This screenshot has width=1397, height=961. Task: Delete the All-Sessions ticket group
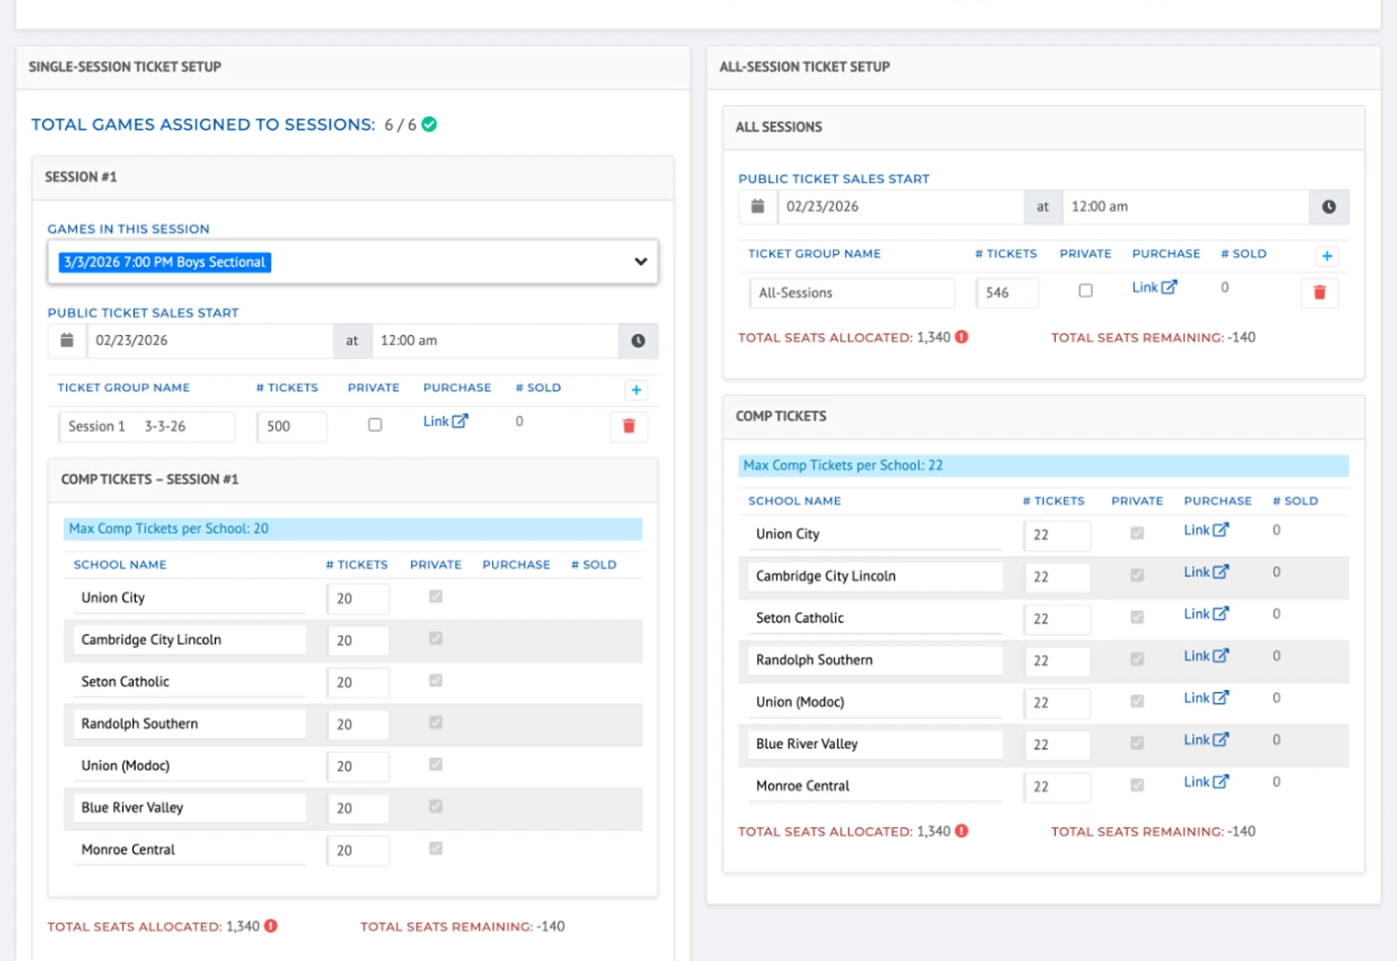(x=1320, y=292)
